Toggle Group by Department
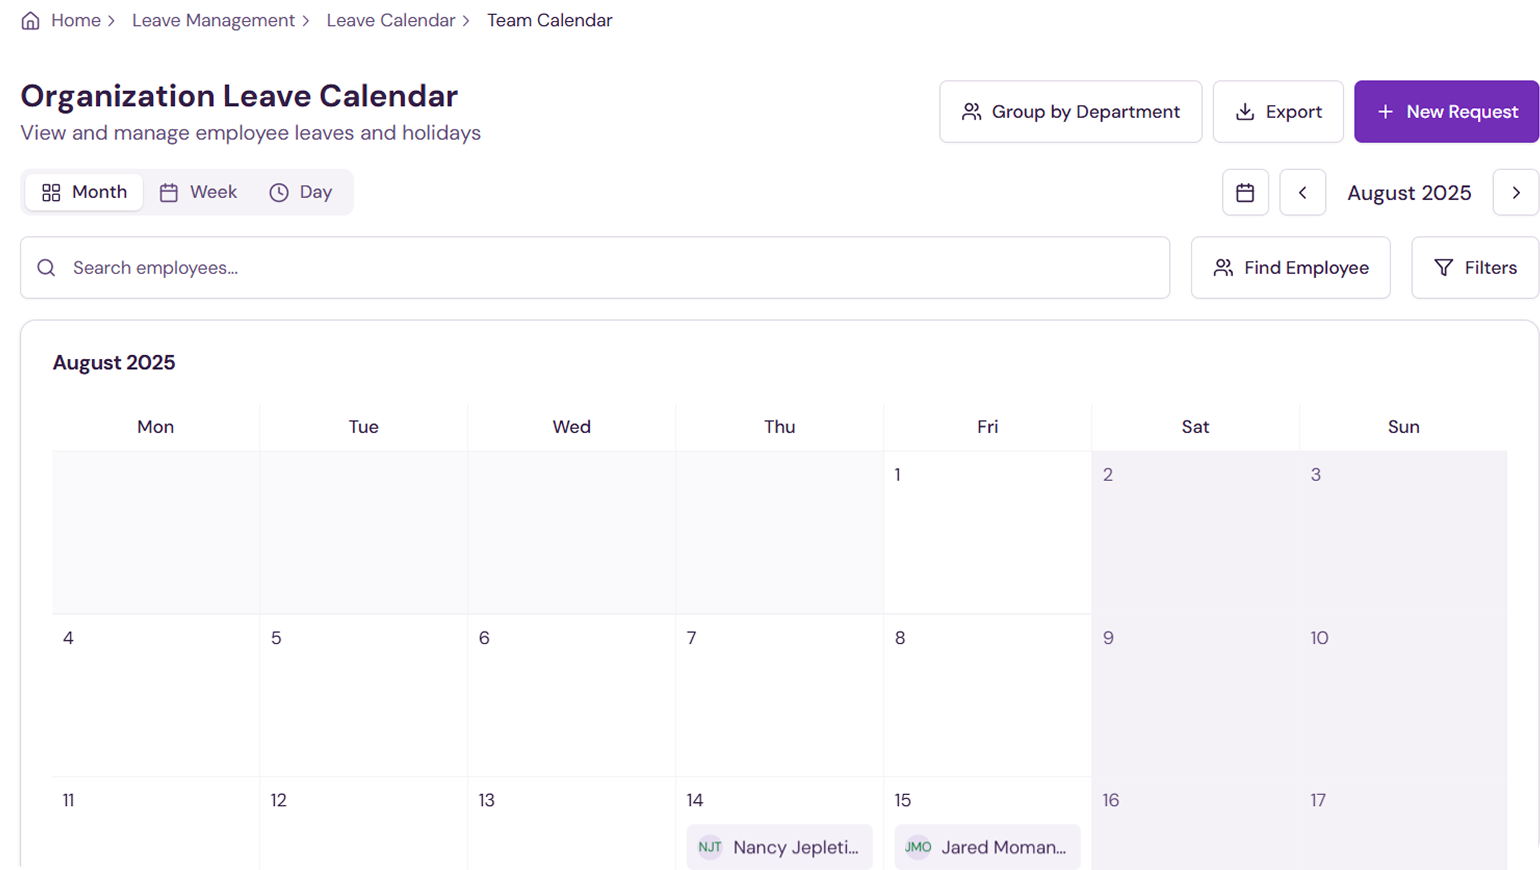The height and width of the screenshot is (870, 1540). 1070,112
